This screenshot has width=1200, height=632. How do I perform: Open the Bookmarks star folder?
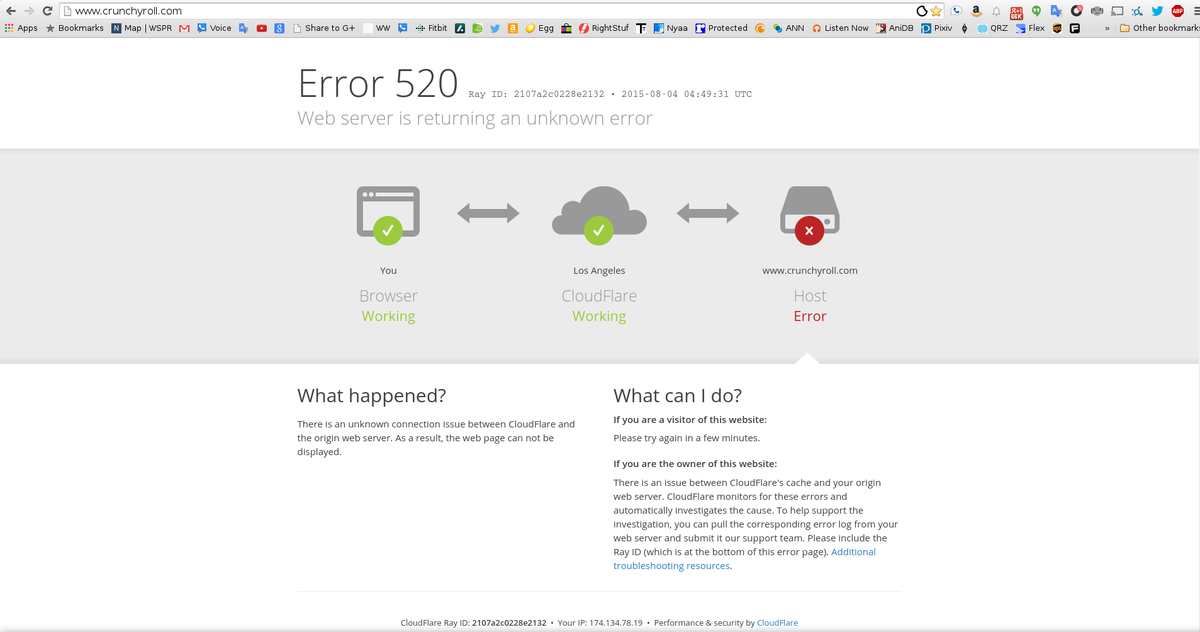point(74,28)
